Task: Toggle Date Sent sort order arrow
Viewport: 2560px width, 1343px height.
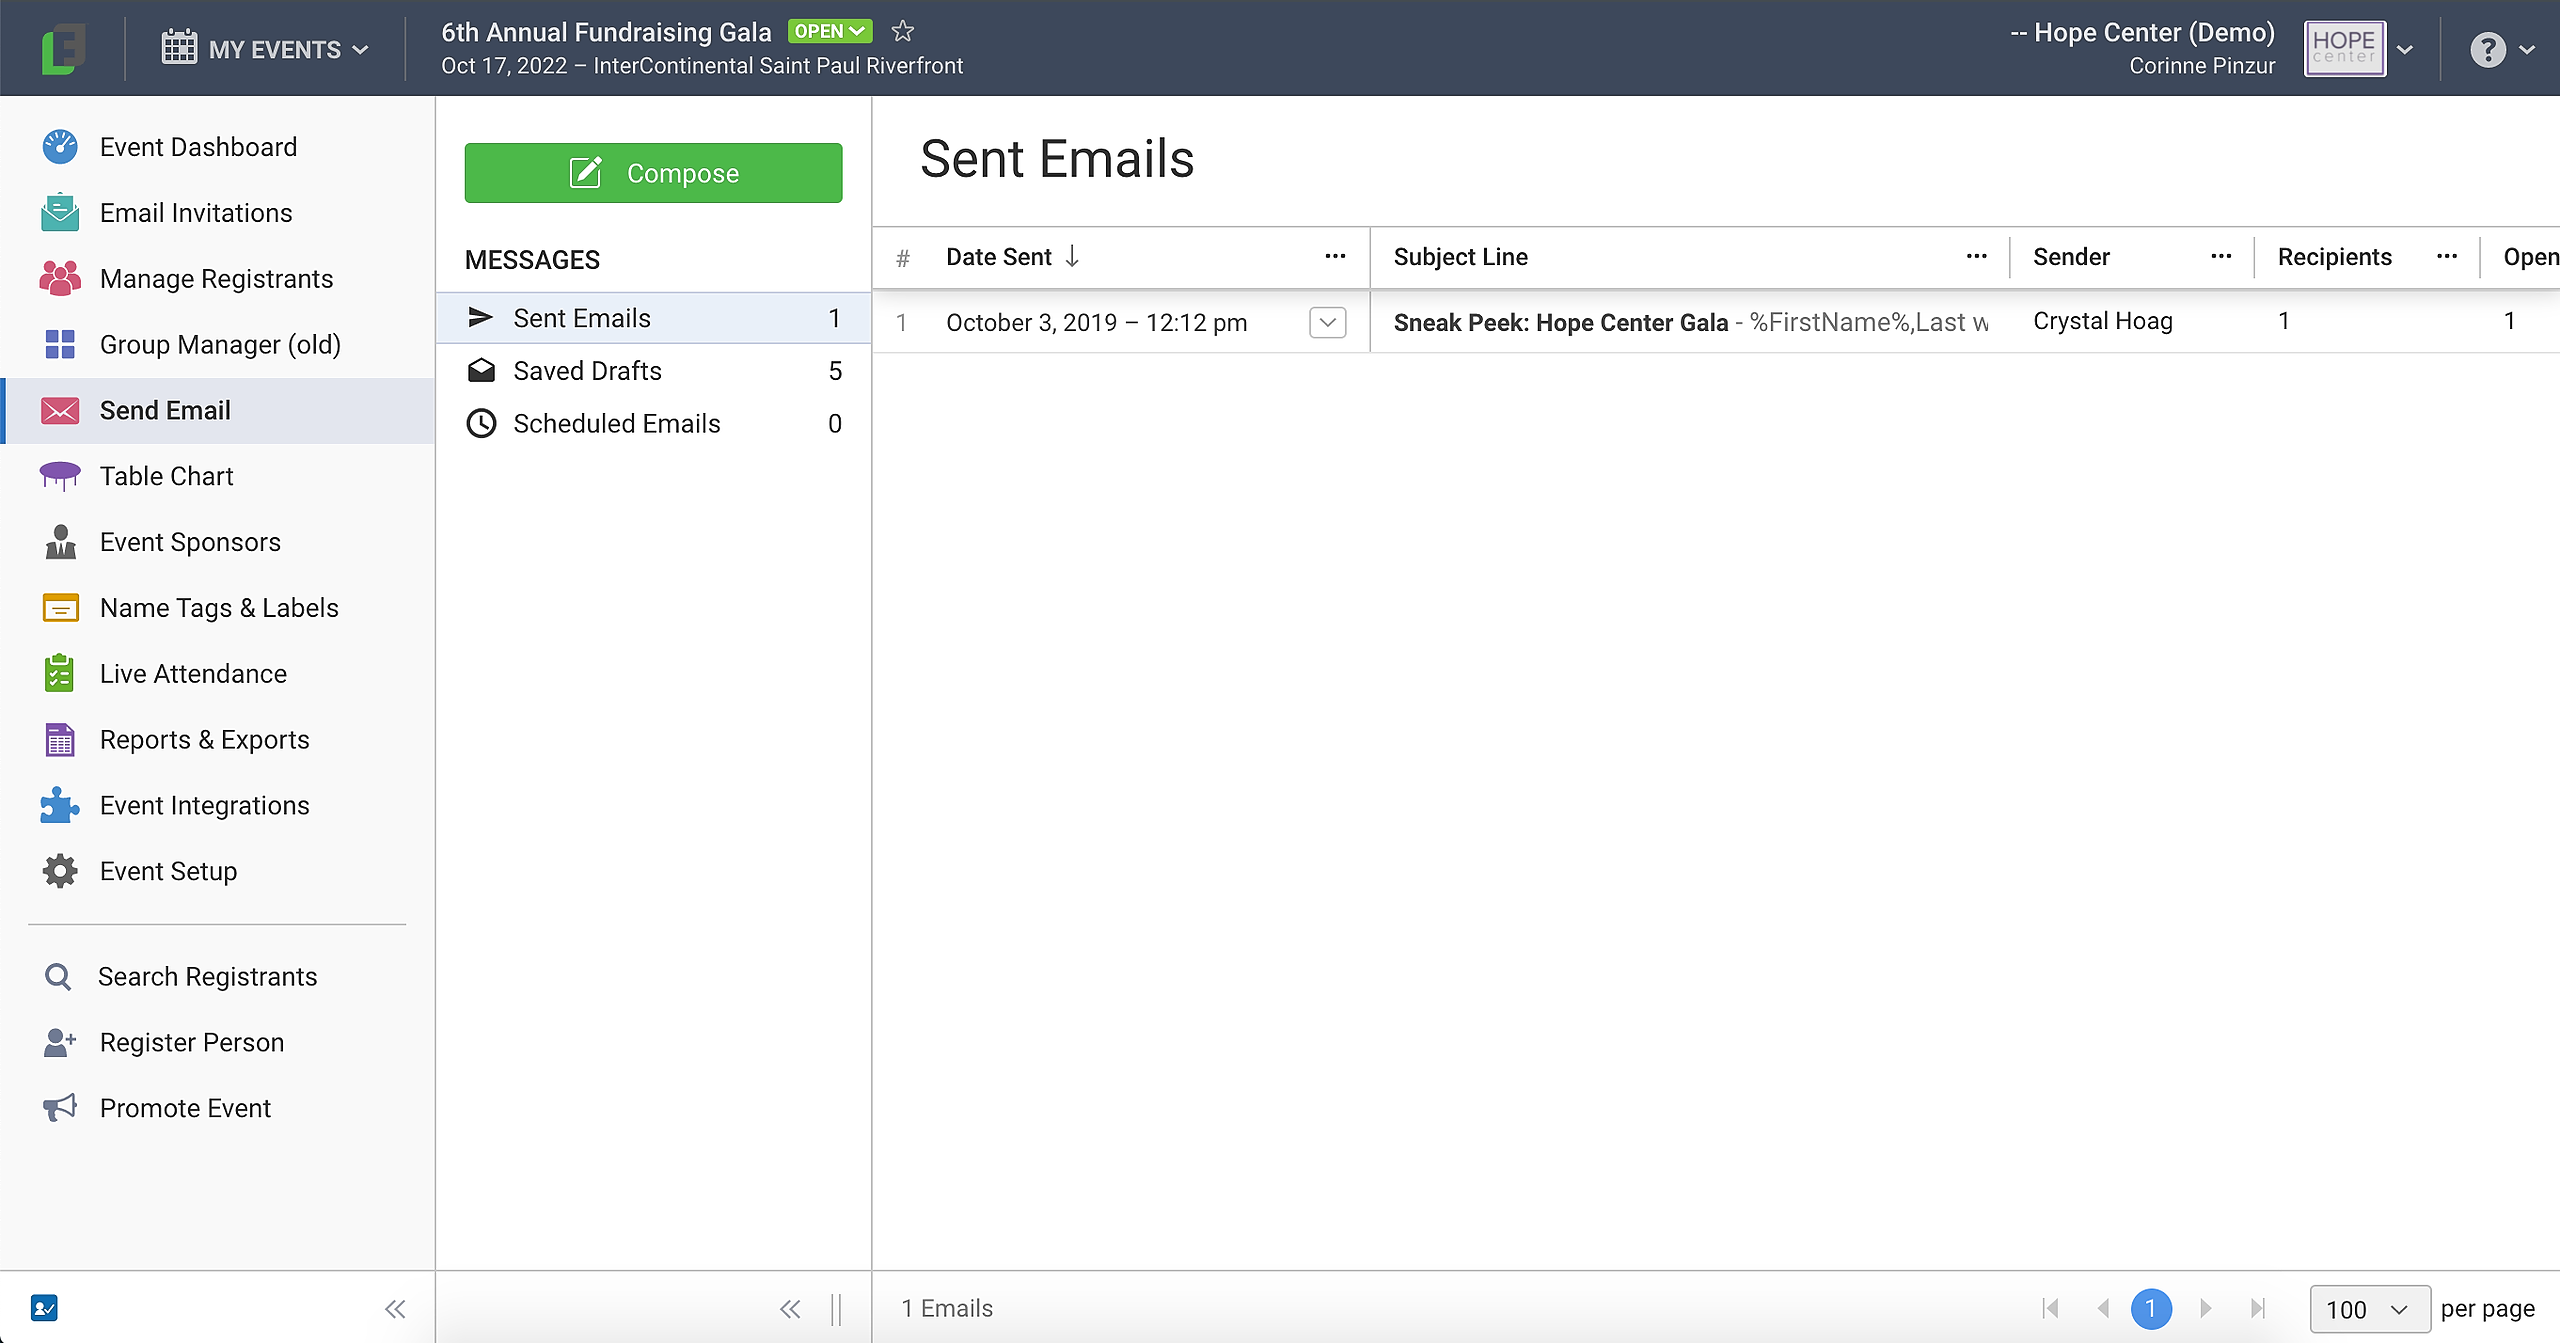Action: click(1072, 257)
